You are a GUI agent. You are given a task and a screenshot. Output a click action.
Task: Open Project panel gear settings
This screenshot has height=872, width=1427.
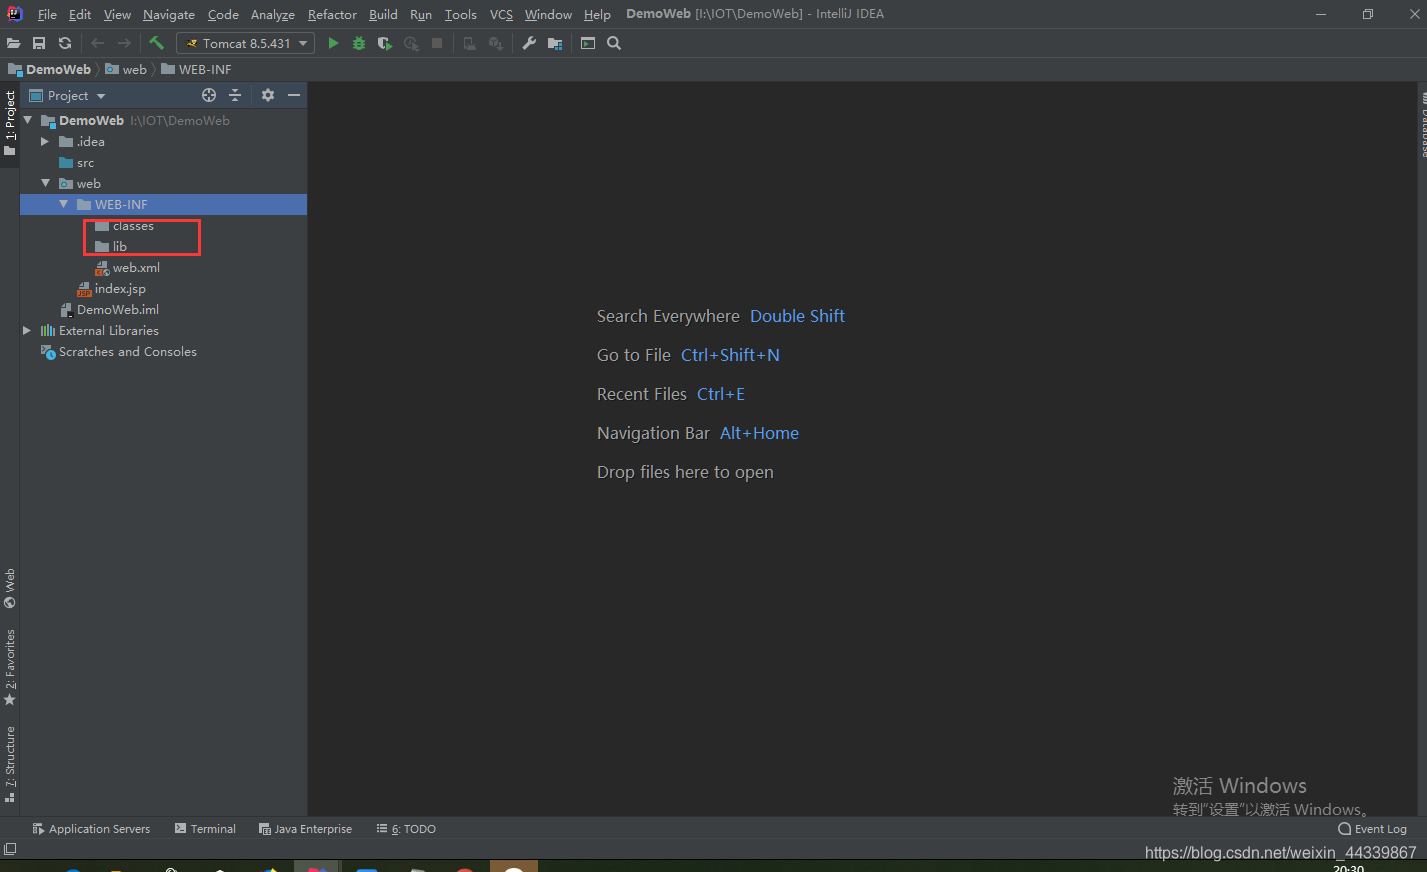(x=267, y=95)
